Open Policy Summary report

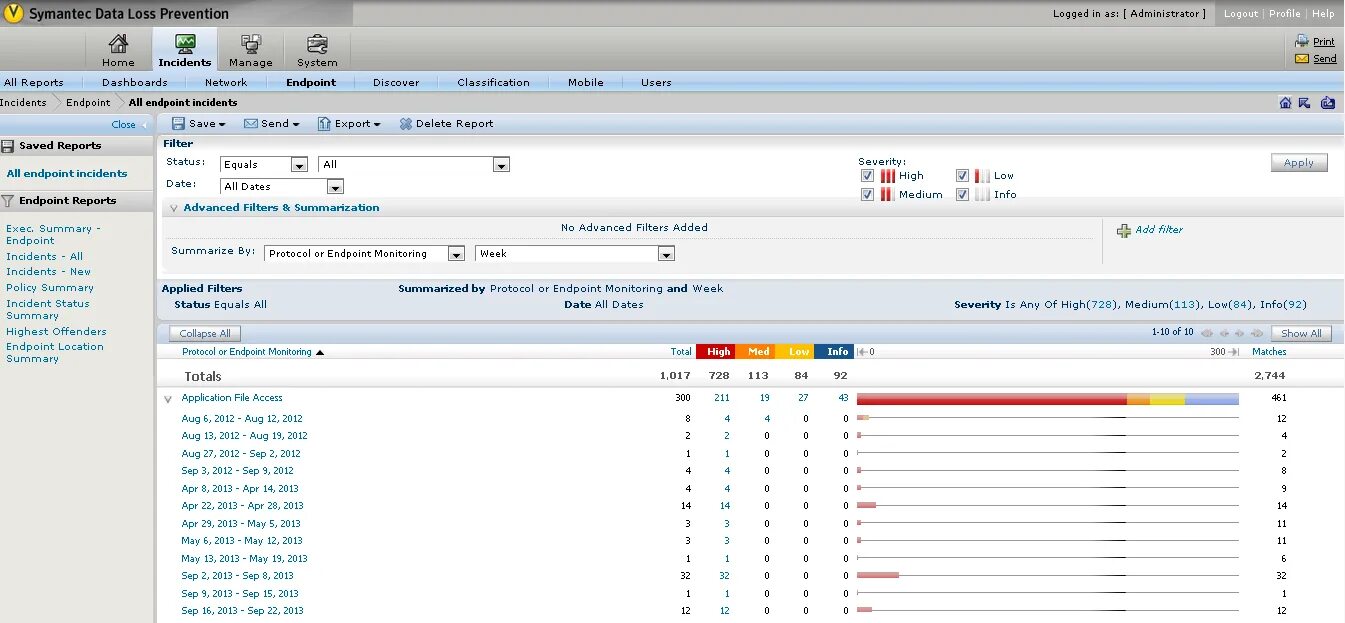coord(50,288)
